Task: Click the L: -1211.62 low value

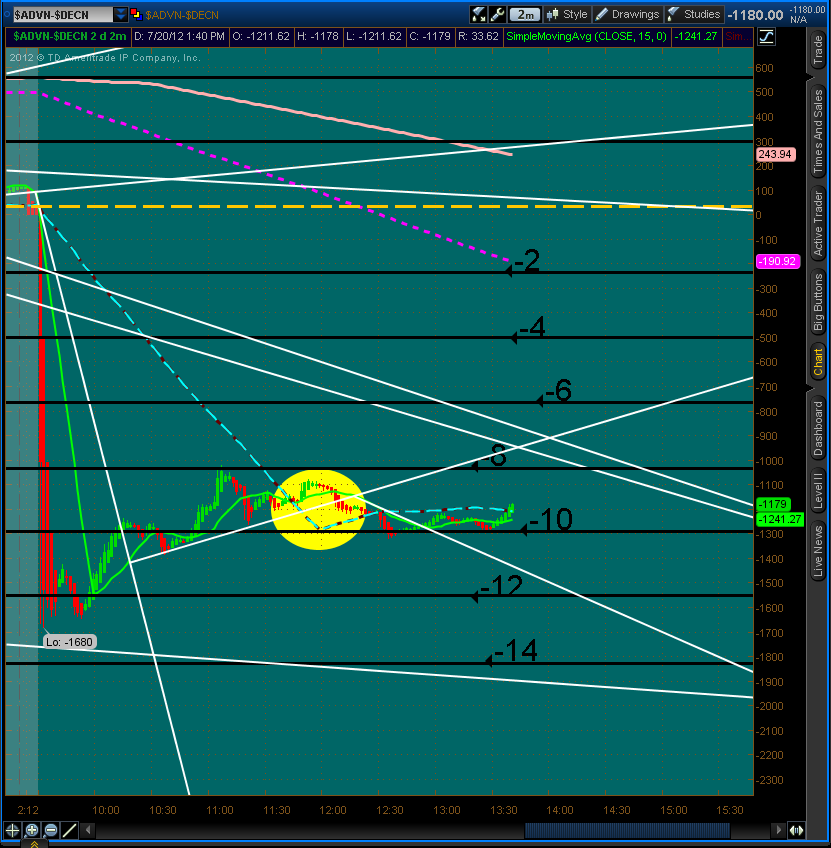Action: (374, 37)
